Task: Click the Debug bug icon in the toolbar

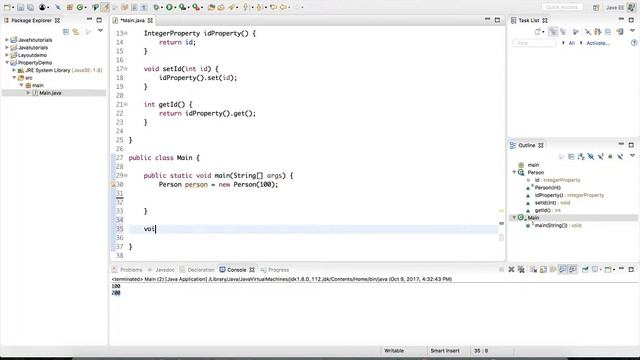Action: [x=156, y=7]
